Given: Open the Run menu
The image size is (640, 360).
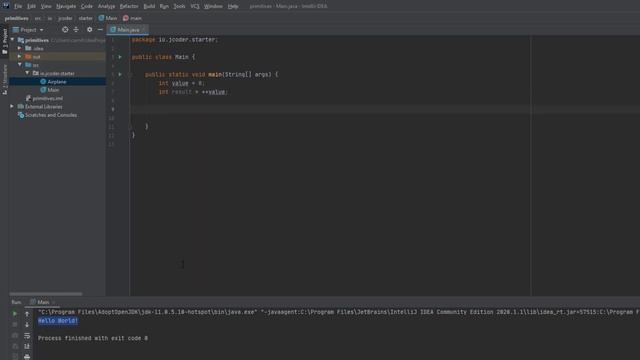Looking at the screenshot, I should pos(164,6).
